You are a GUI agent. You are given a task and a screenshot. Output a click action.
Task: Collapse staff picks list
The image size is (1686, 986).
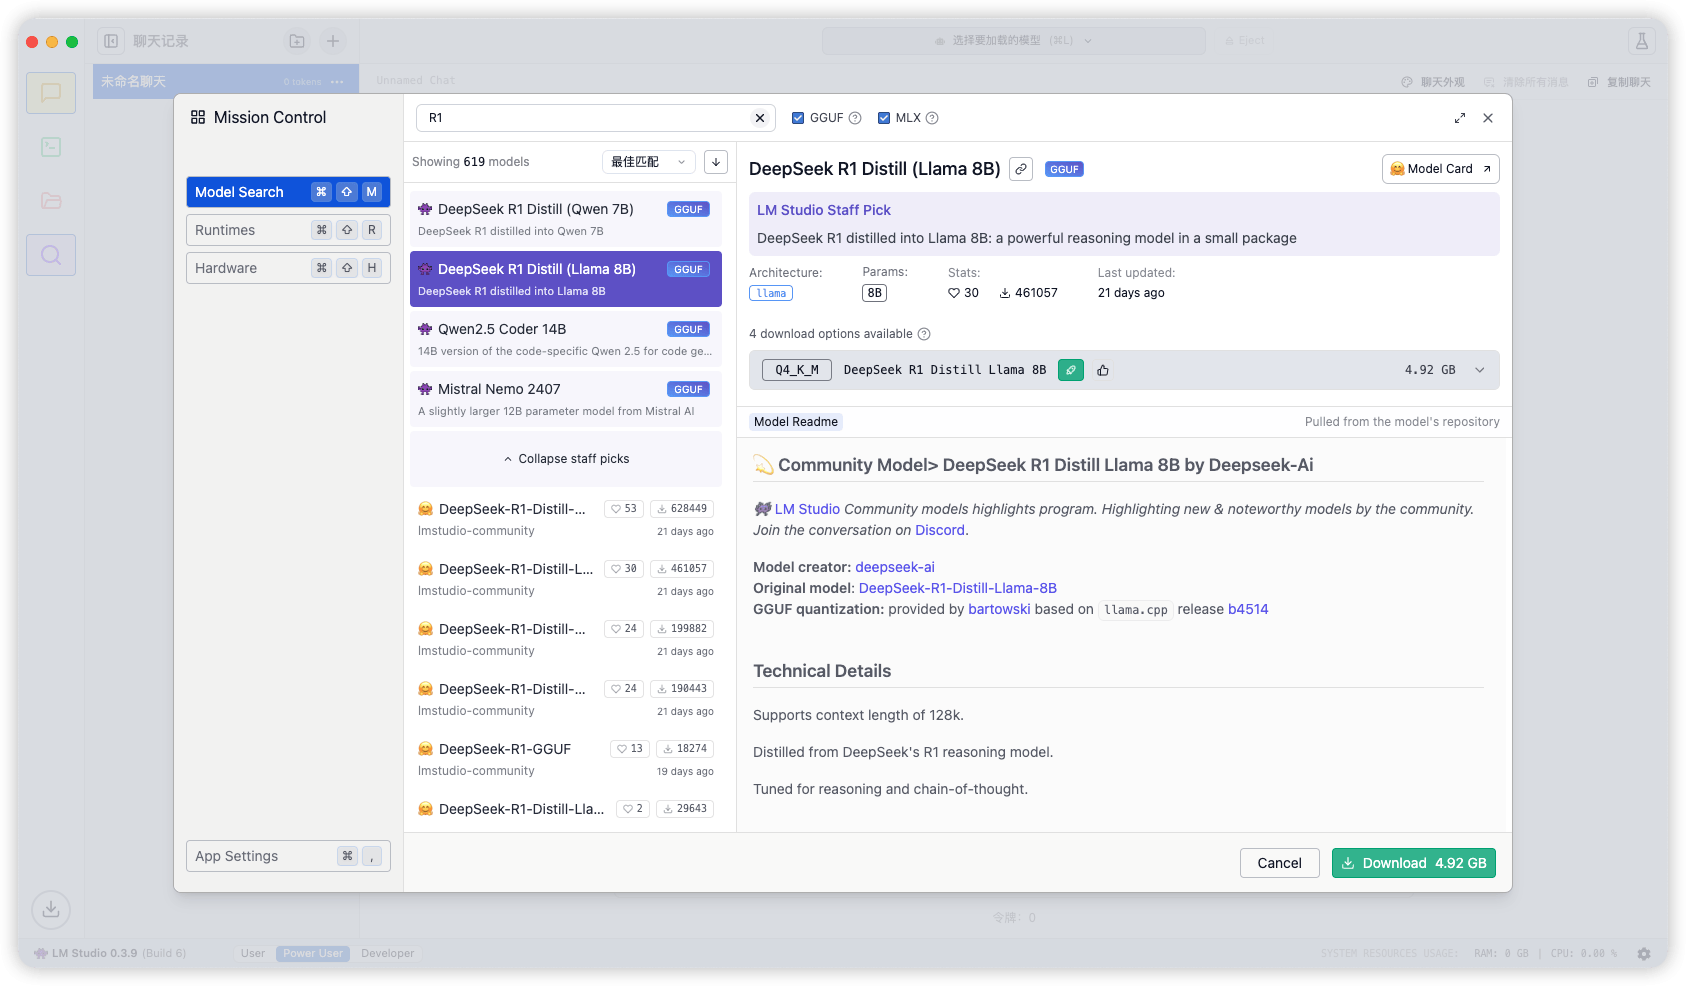tap(566, 459)
